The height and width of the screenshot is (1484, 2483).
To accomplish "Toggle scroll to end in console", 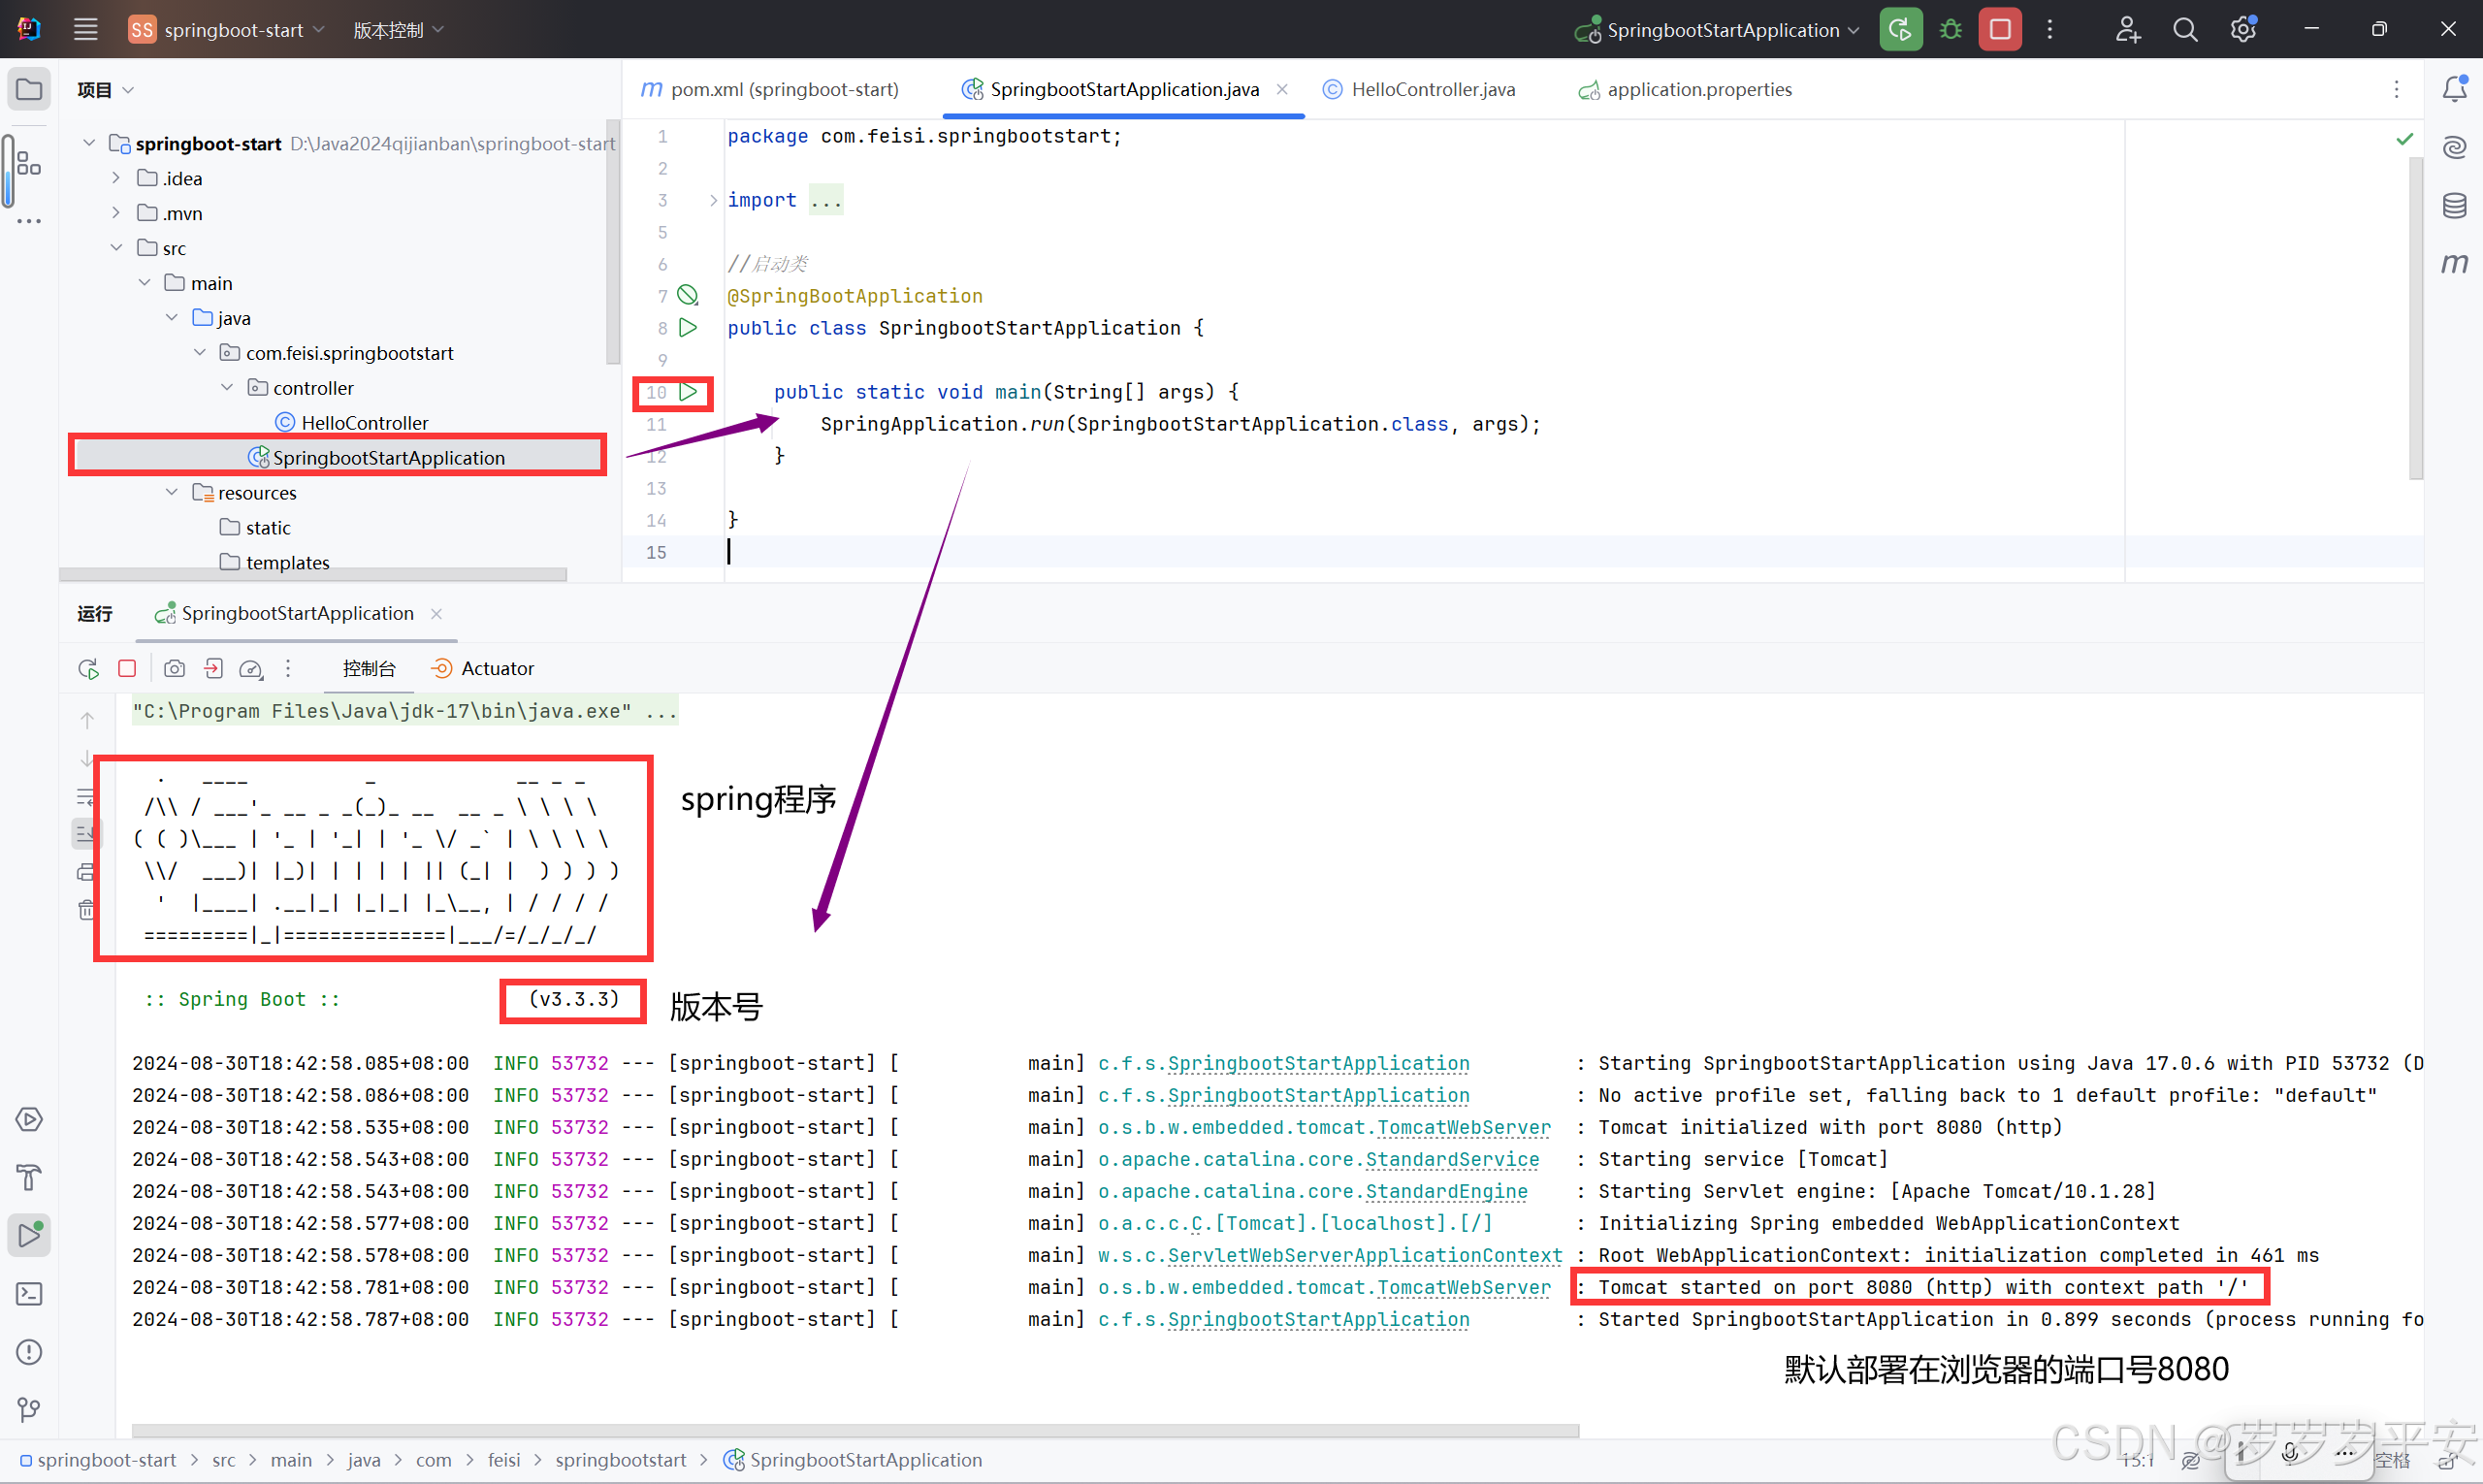I will coord(86,834).
